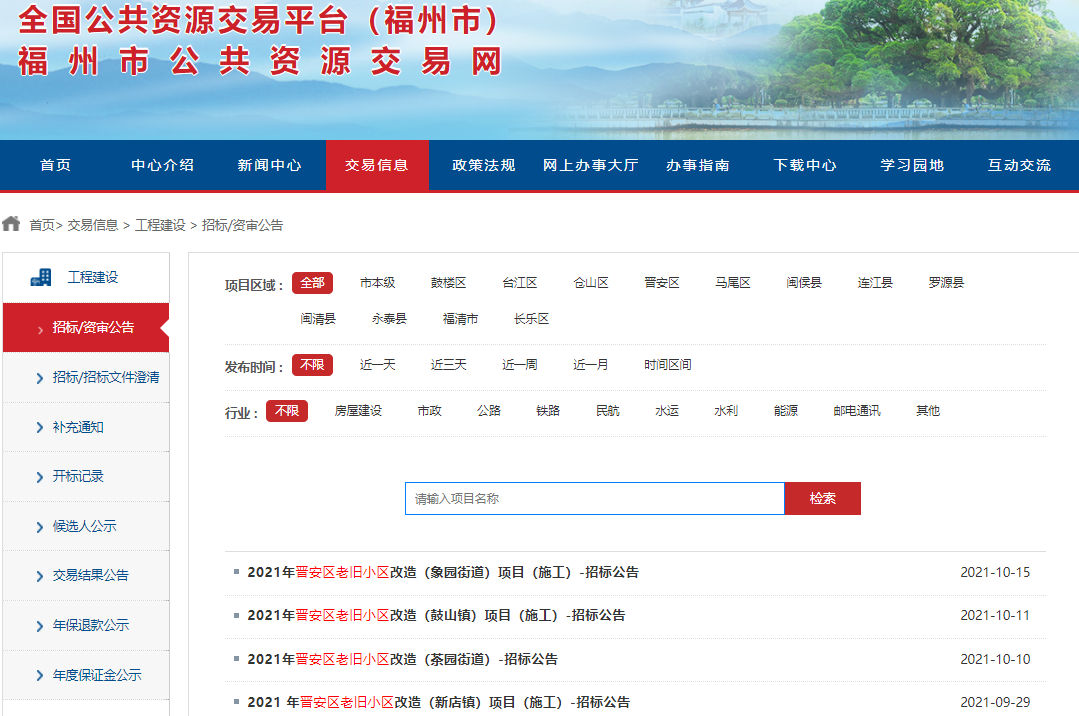
Task: Open 开标记录 sidebar item
Action: pyautogui.click(x=86, y=476)
